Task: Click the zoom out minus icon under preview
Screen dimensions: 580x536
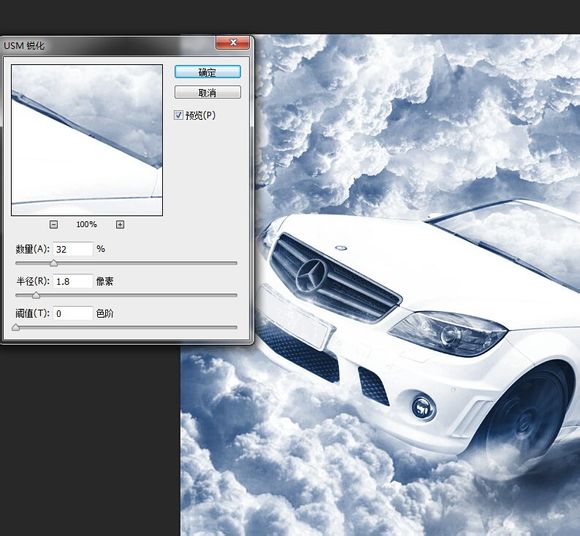Action: pos(54,225)
